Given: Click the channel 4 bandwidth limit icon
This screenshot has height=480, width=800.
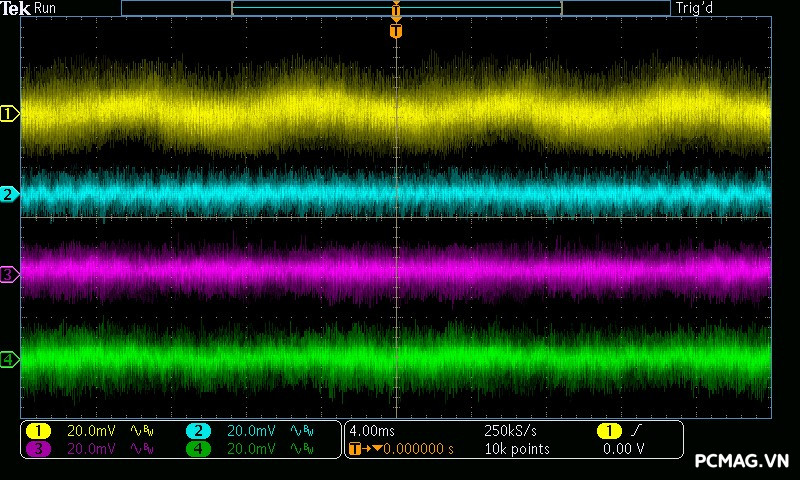Looking at the screenshot, I should point(302,449).
